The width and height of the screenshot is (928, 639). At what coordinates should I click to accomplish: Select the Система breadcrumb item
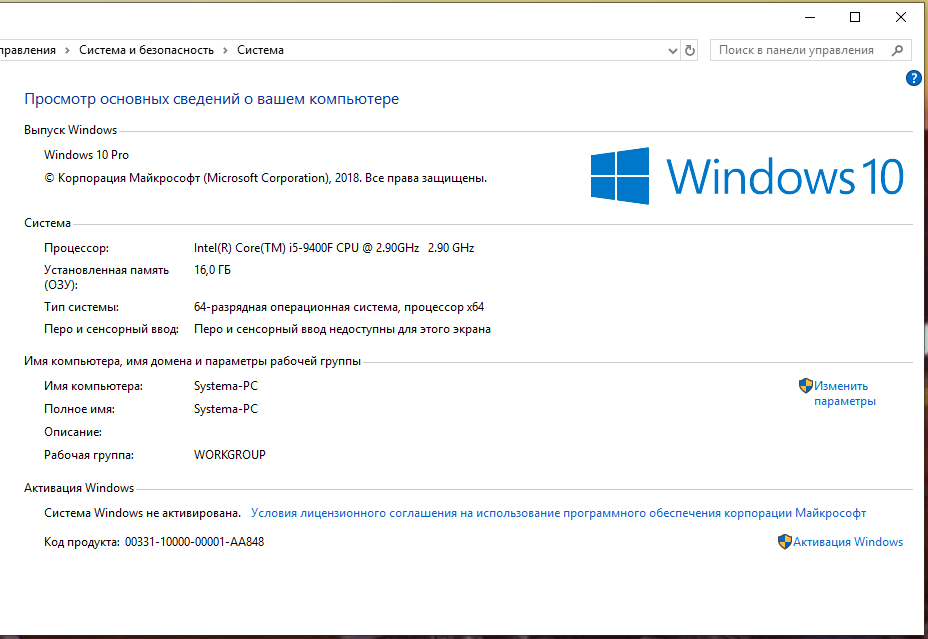tap(260, 50)
